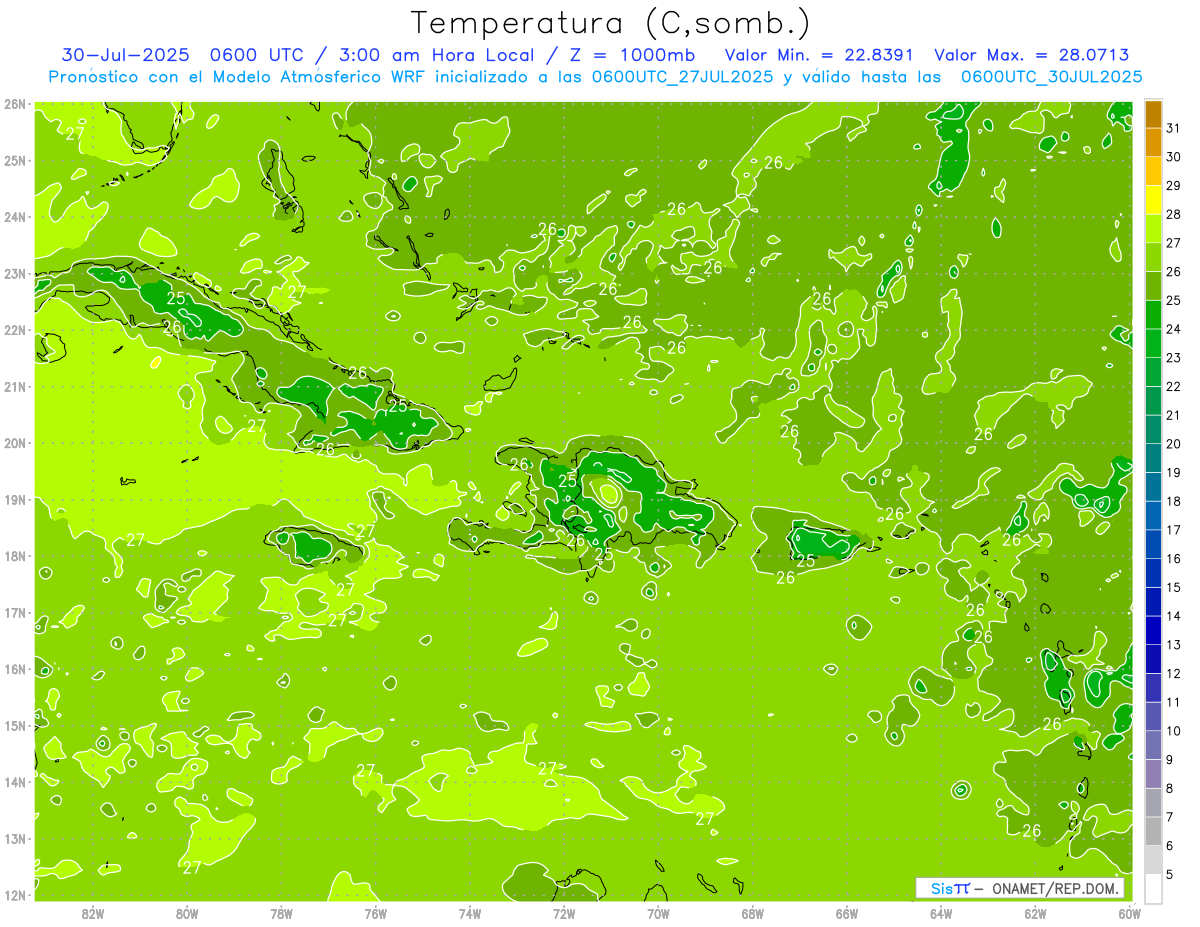This screenshot has height=927, width=1200.
Task: Click latitude axis label "20N"
Action: click(14, 443)
